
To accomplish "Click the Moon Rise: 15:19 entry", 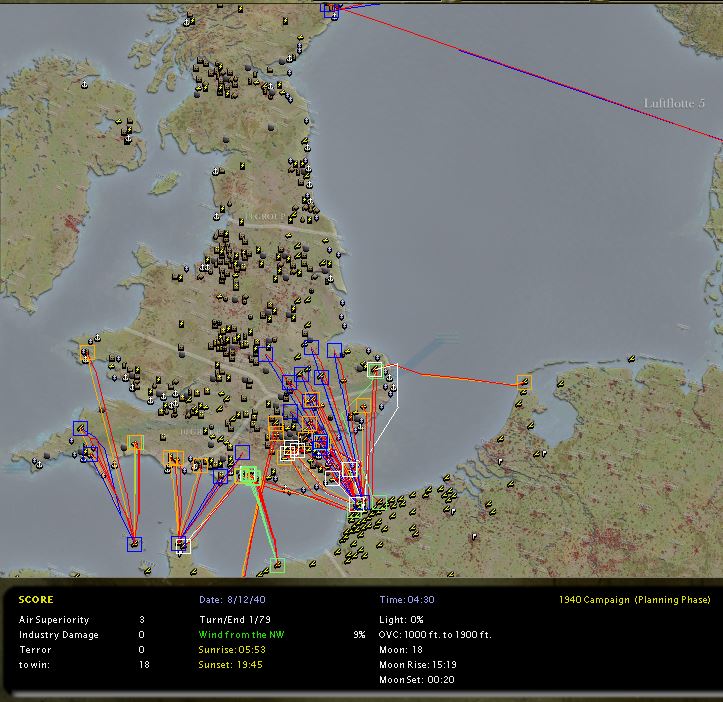I will (x=418, y=665).
